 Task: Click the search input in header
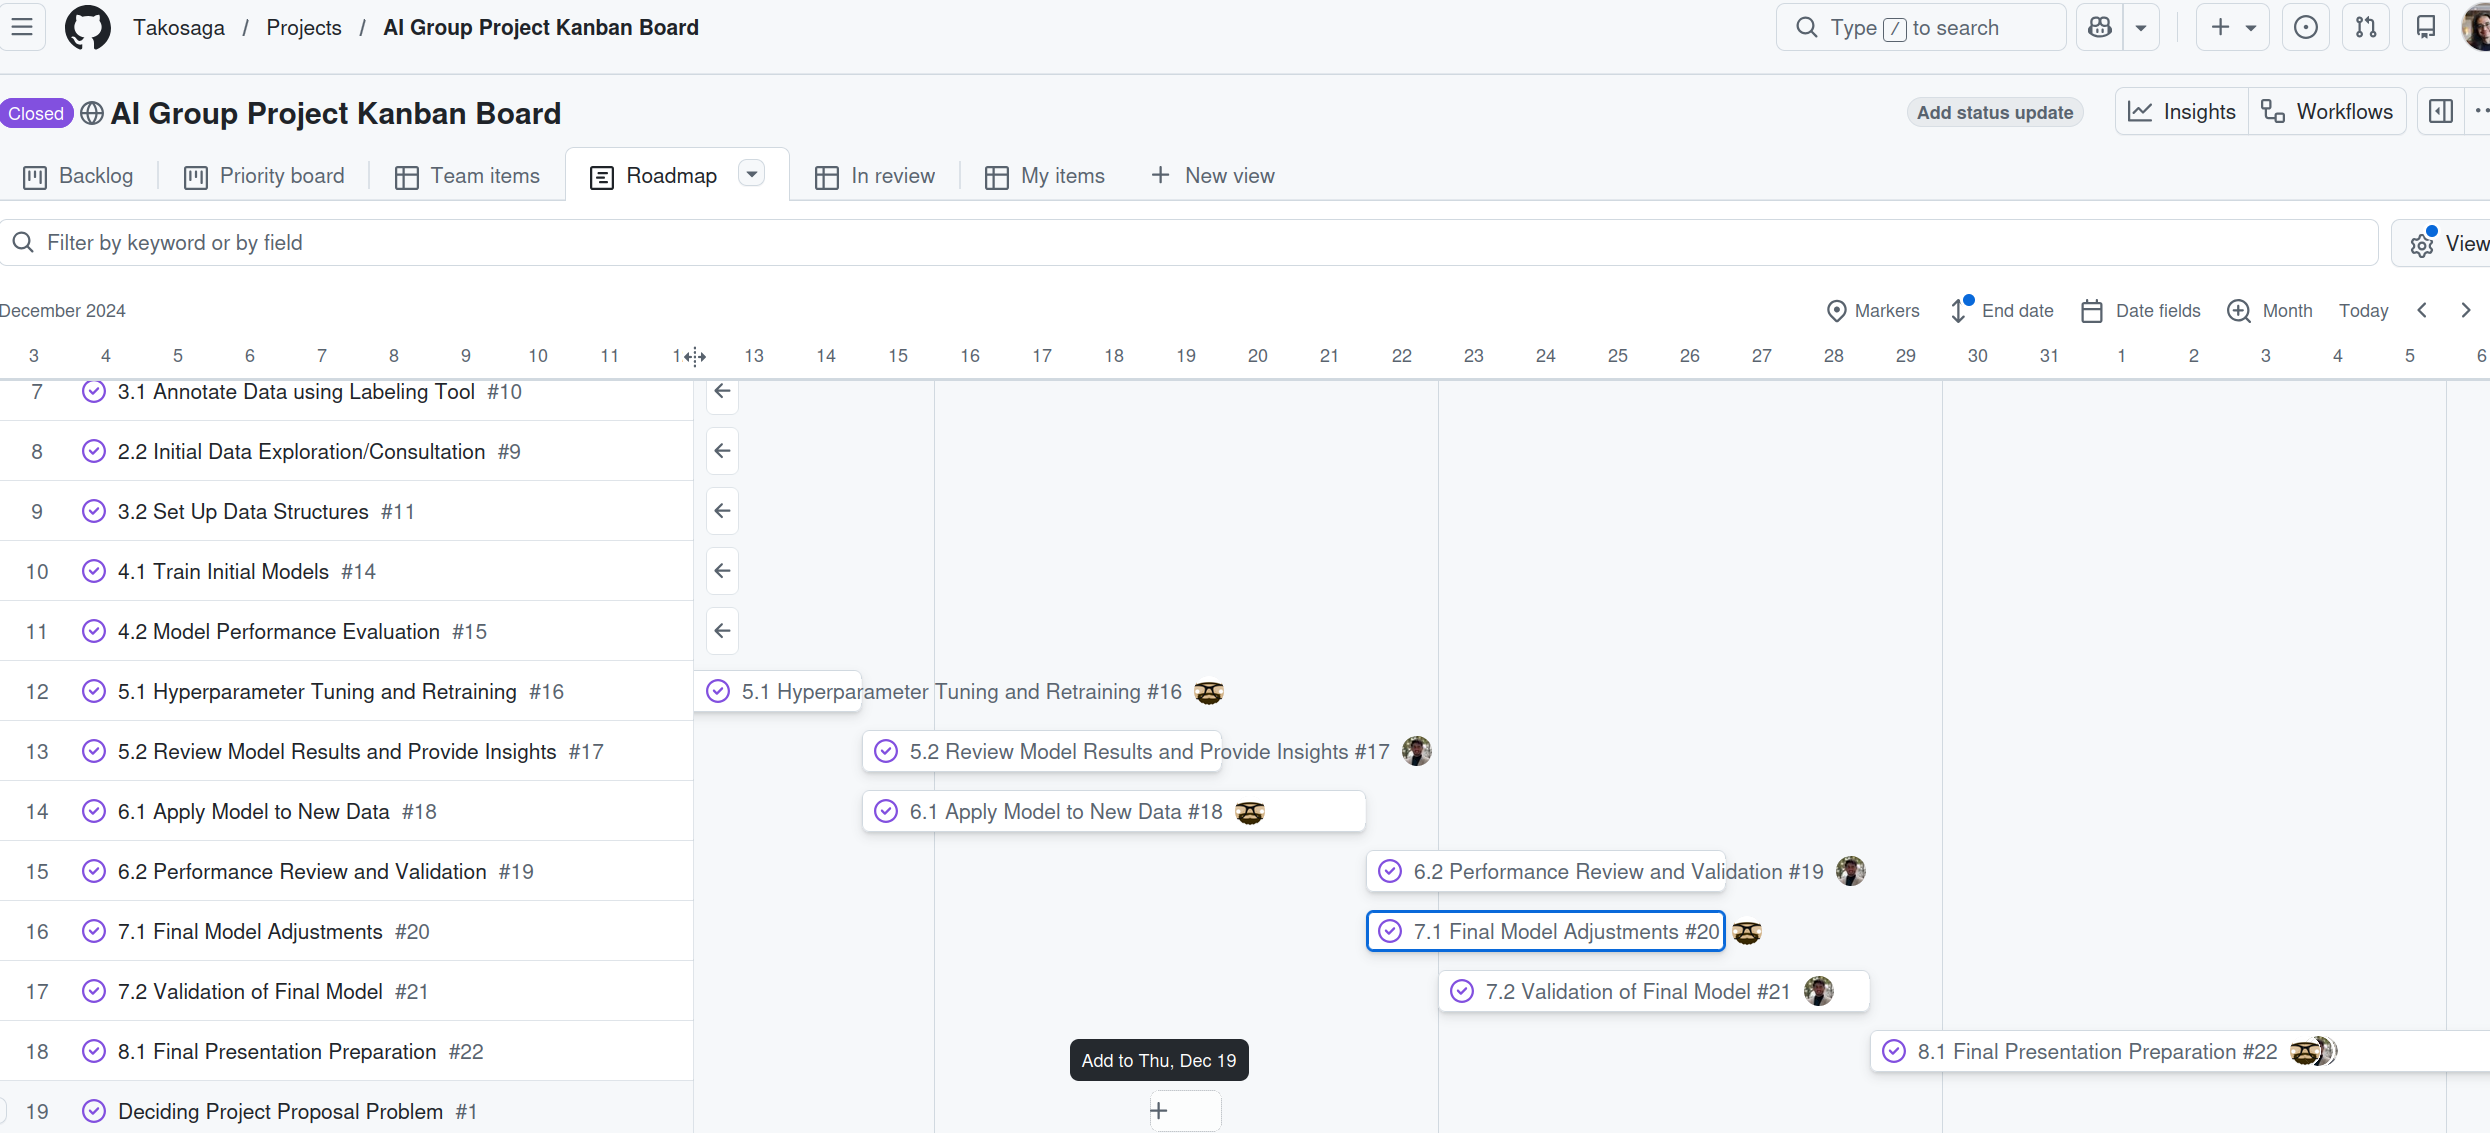click(x=1920, y=27)
